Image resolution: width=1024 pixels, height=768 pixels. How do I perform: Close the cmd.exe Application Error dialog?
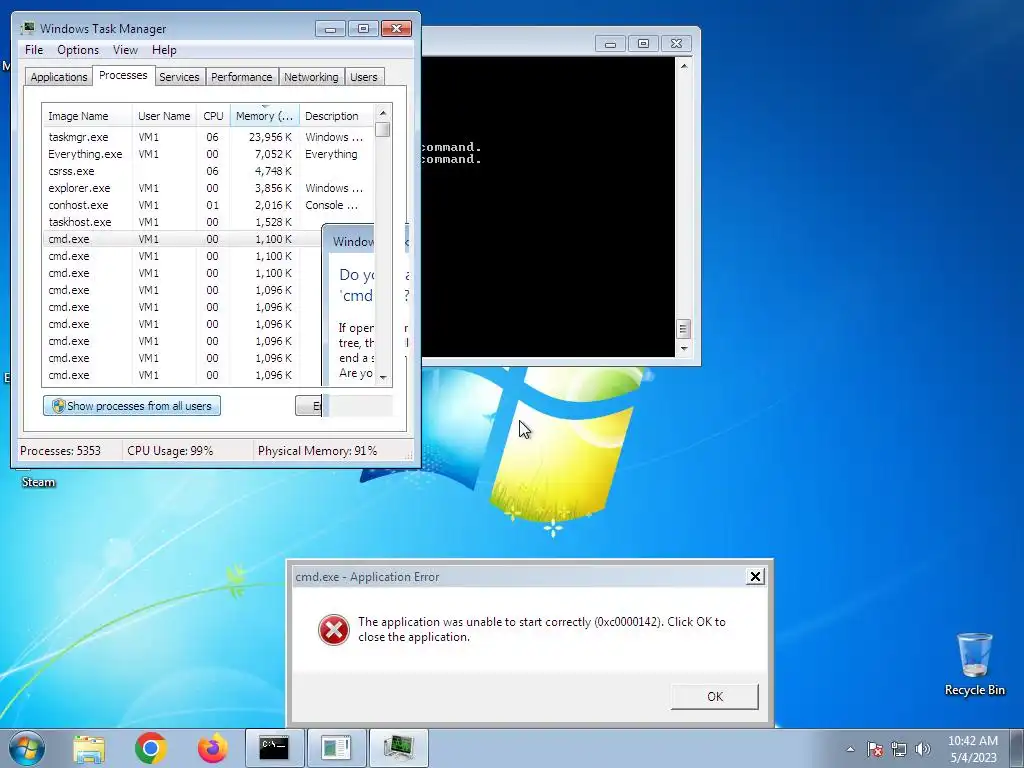tap(755, 576)
